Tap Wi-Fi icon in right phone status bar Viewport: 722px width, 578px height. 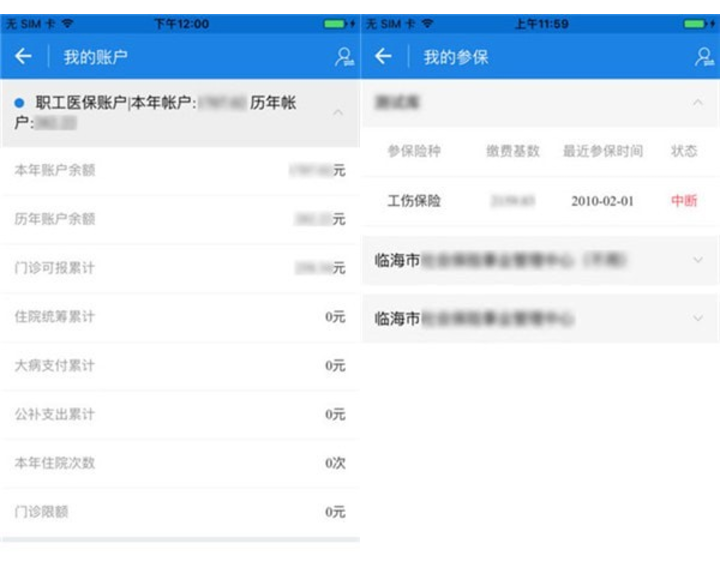pyautogui.click(x=427, y=23)
